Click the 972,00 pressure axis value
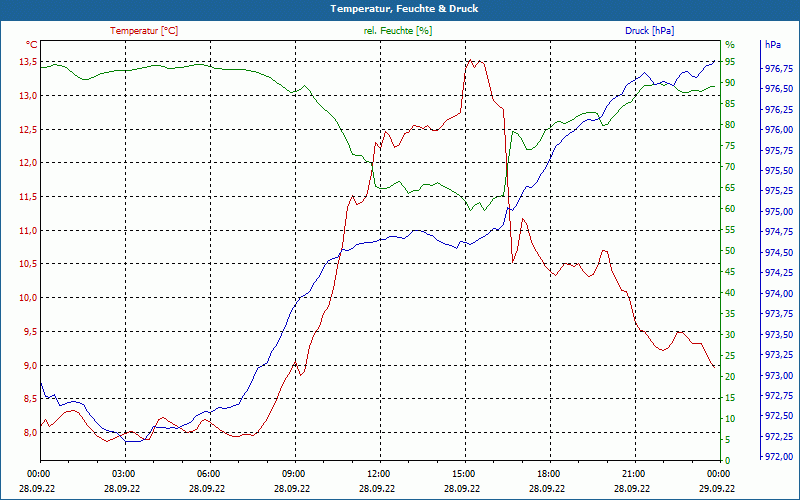800x500 pixels. [x=780, y=457]
